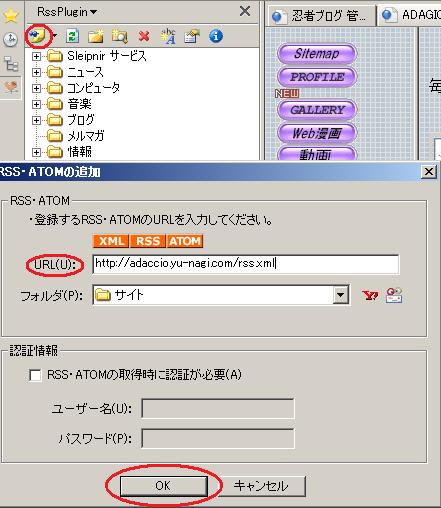Expand the コンピュータ folder

36,88
